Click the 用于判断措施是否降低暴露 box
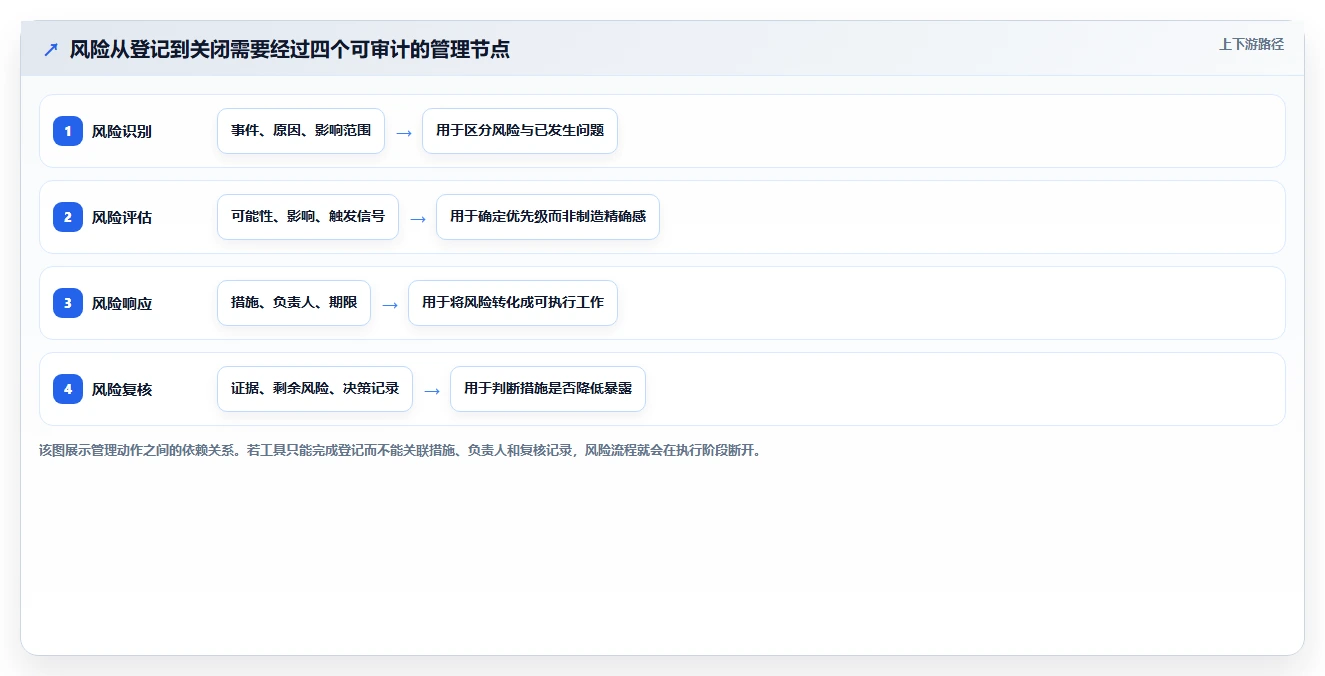 click(x=548, y=389)
